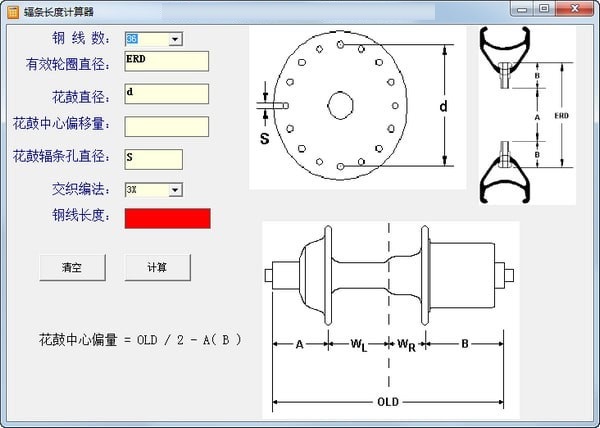
Task: Focus the 花鼓直径 input showing d
Action: [x=166, y=94]
